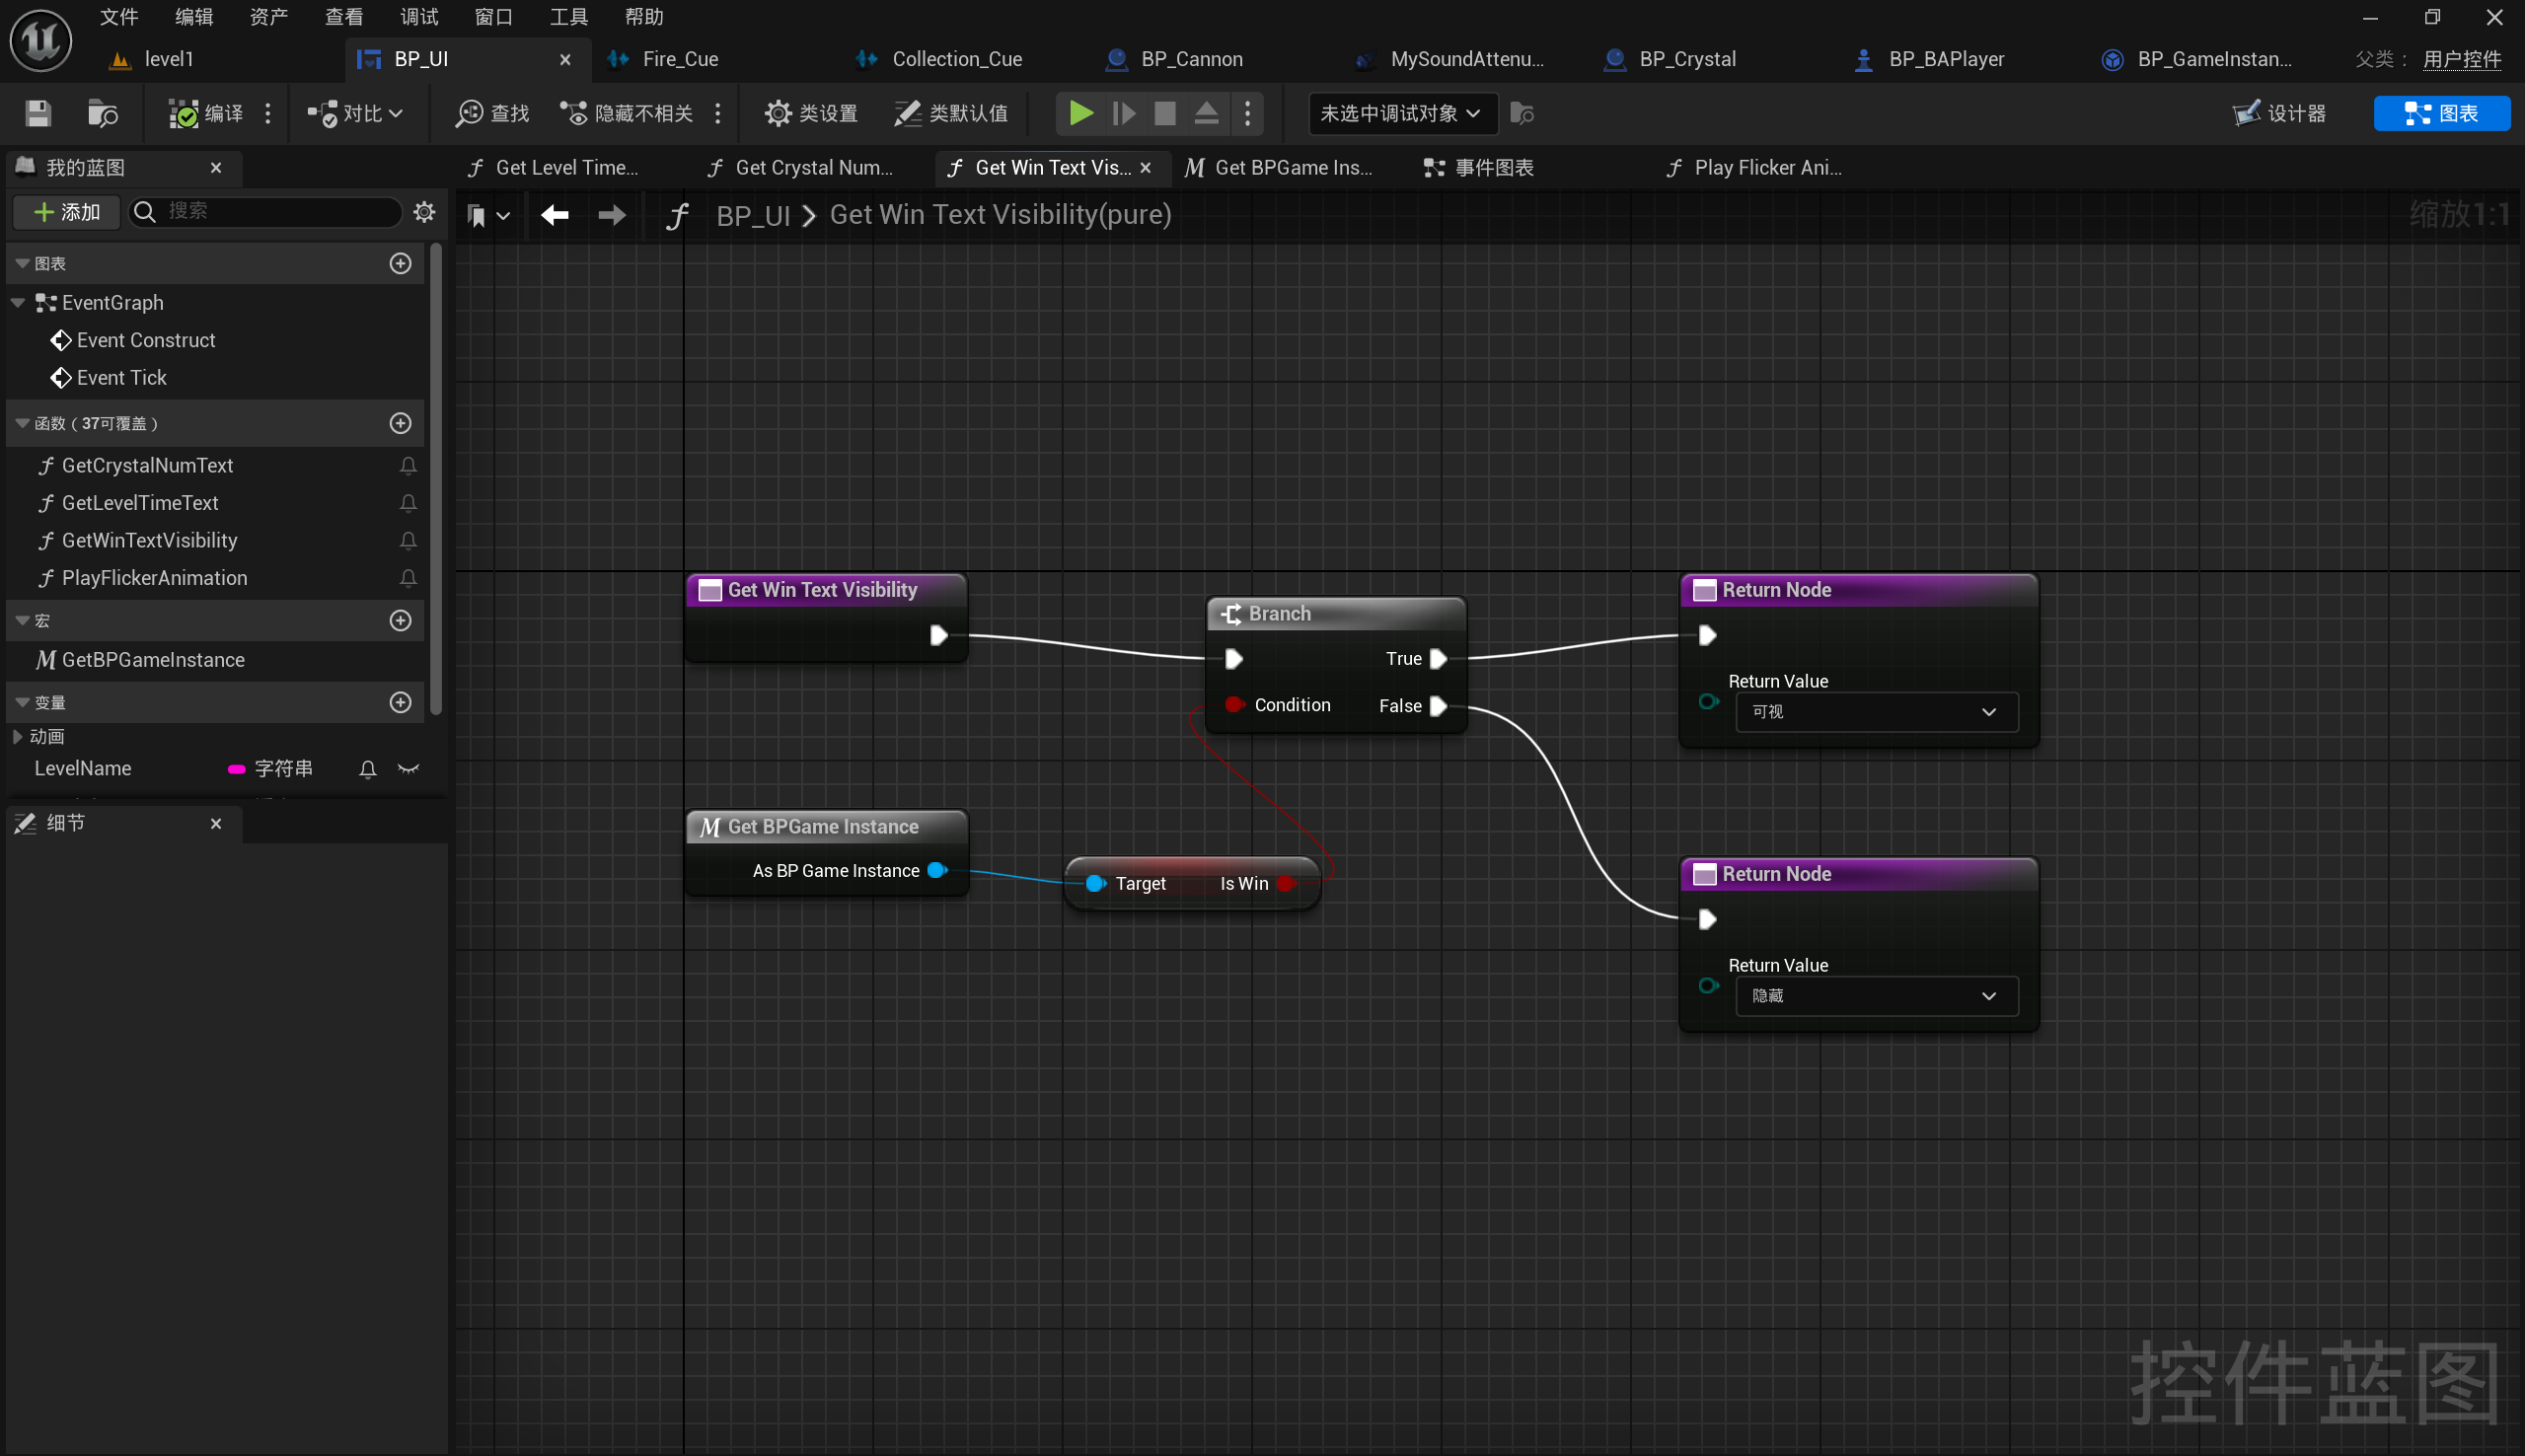The image size is (2525, 1456).
Task: Switch to Designer (设计器) view
Action: pos(2280,113)
